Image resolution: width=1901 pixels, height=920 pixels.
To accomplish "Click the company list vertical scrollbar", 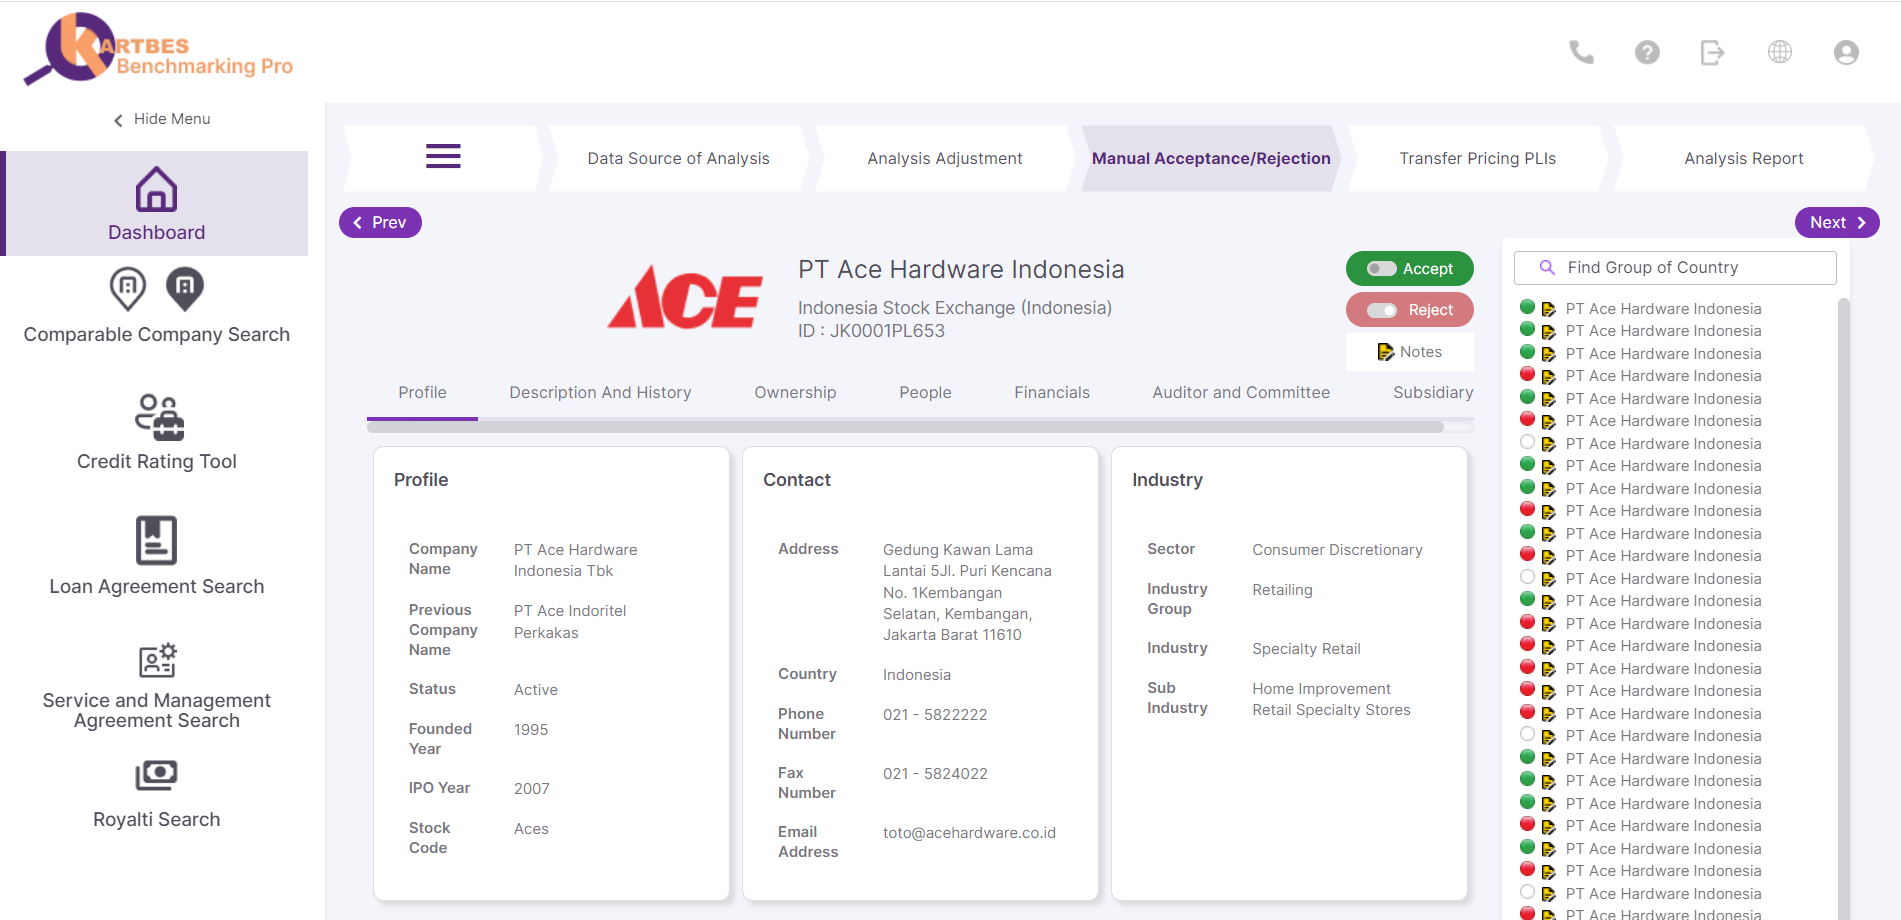I will coord(1844,608).
